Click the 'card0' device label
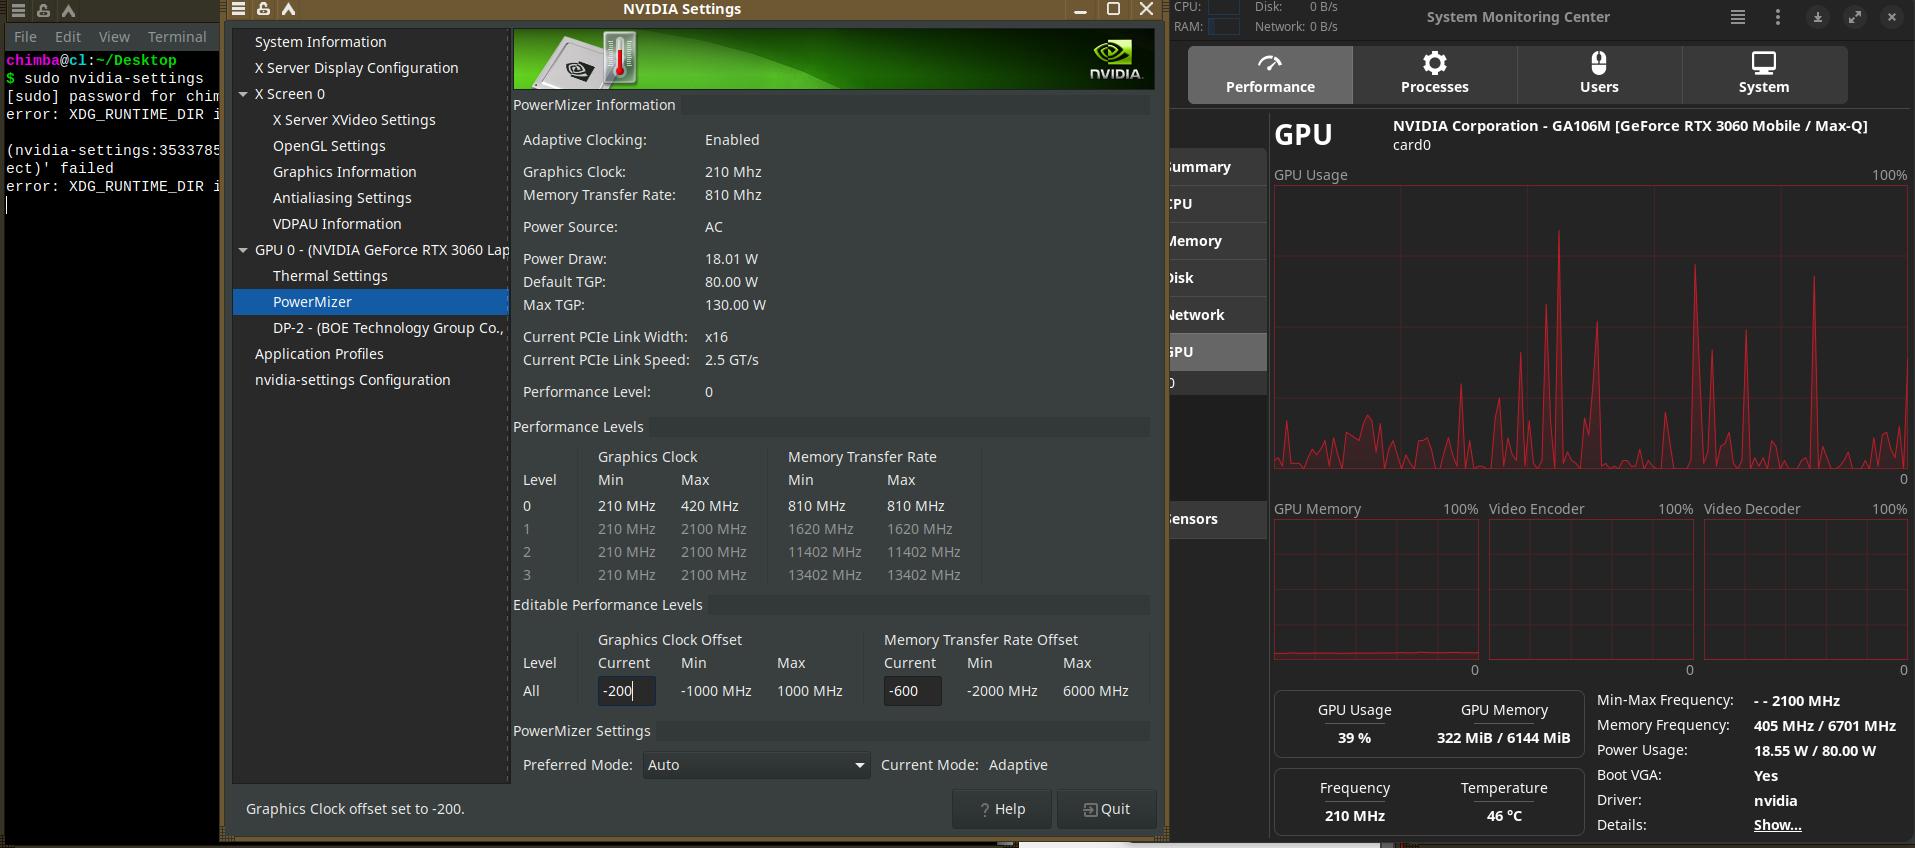Screen dimensions: 1915x848 coord(1412,145)
